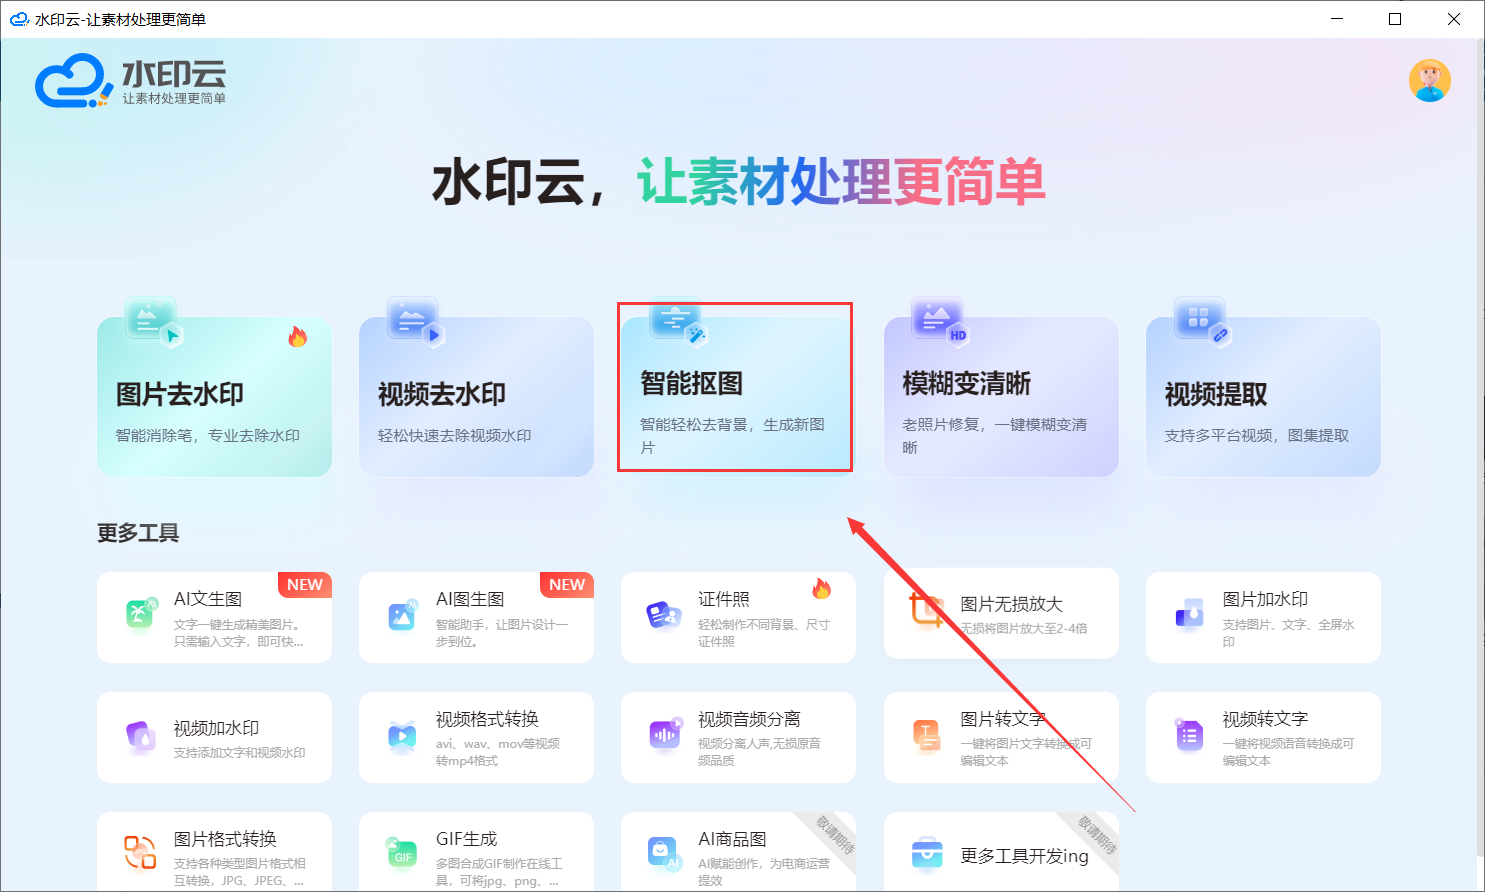Open the 视频提取 feature card
This screenshot has height=892, width=1485.
(x=1263, y=396)
